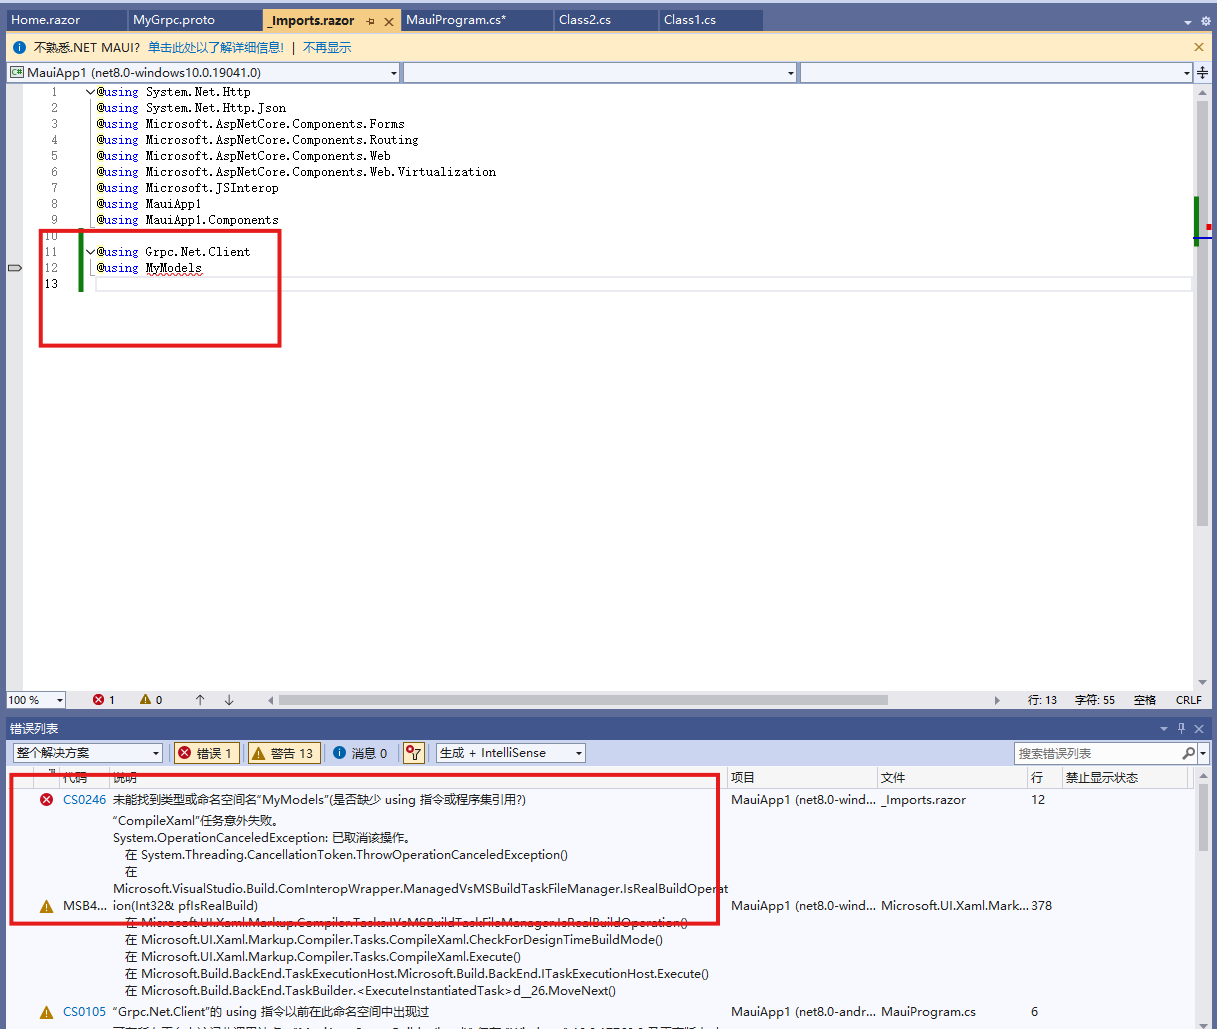This screenshot has width=1217, height=1029.
Task: Open the middle type navigation dropdown
Action: coord(600,72)
